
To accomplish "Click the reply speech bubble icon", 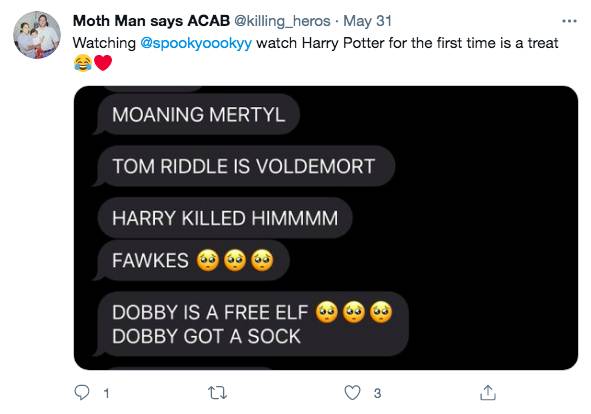I will pos(81,393).
